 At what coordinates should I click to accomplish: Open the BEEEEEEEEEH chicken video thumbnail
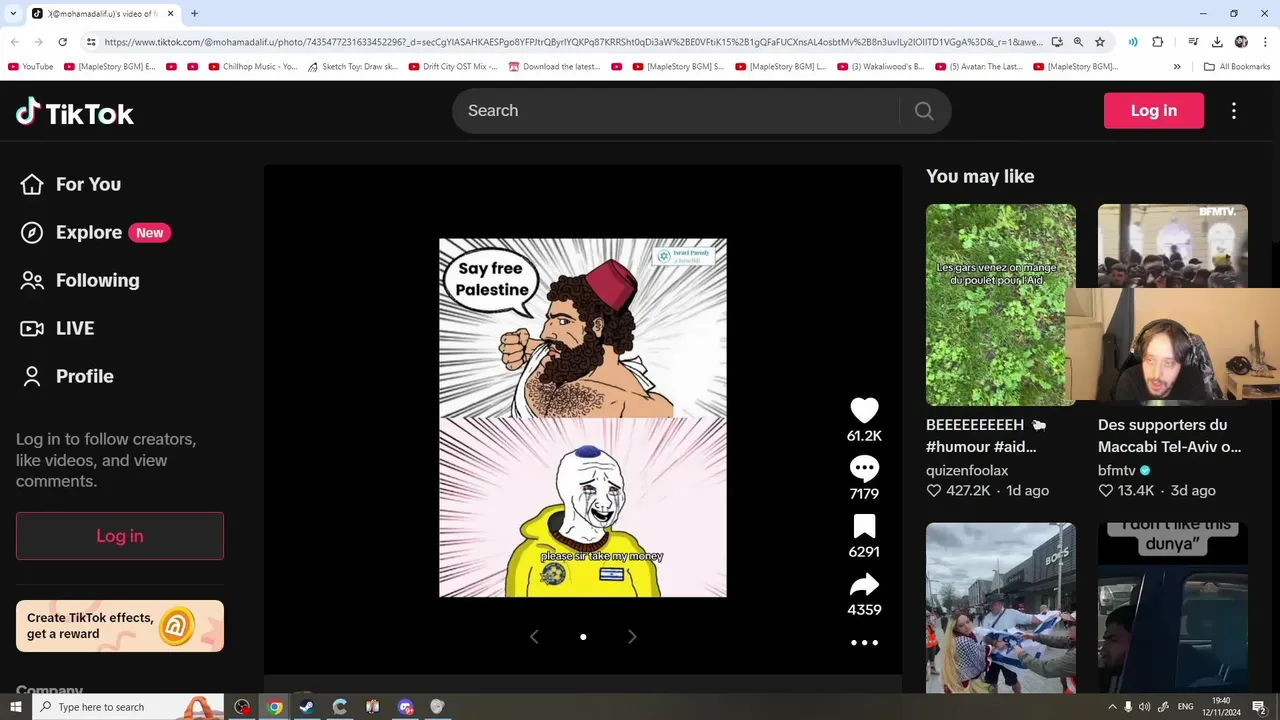(x=1001, y=305)
